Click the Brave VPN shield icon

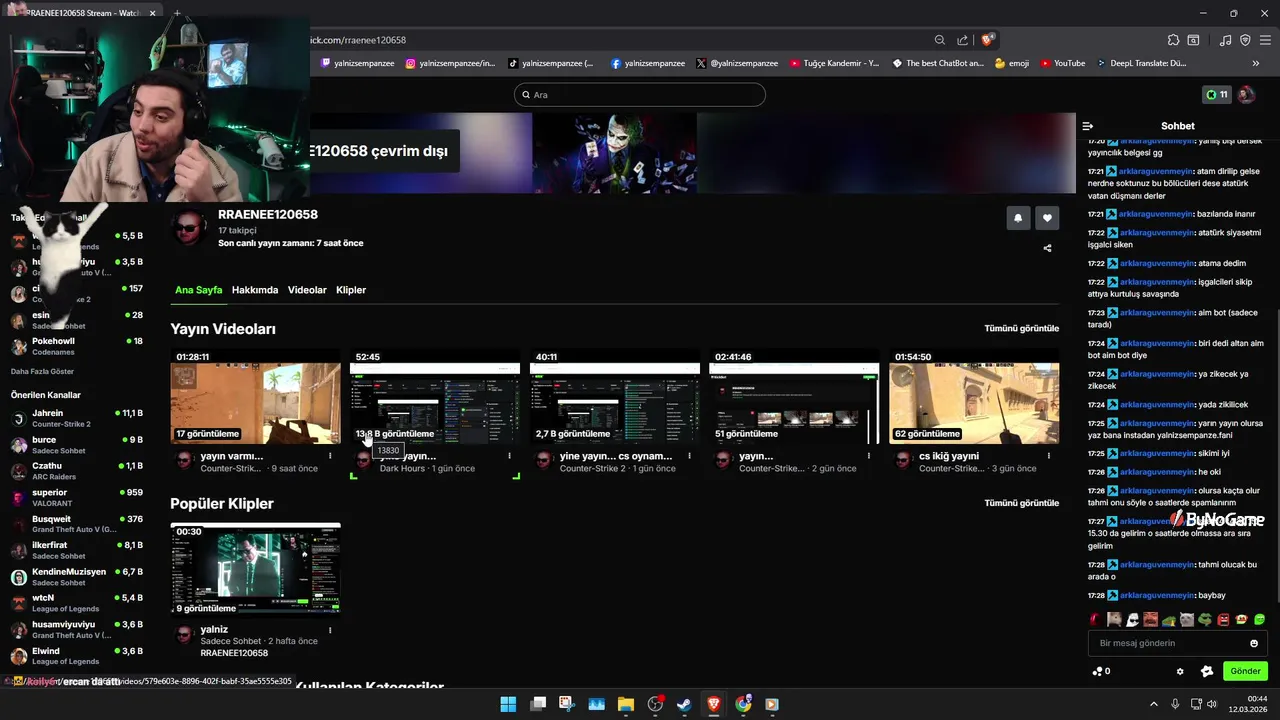(x=1245, y=40)
